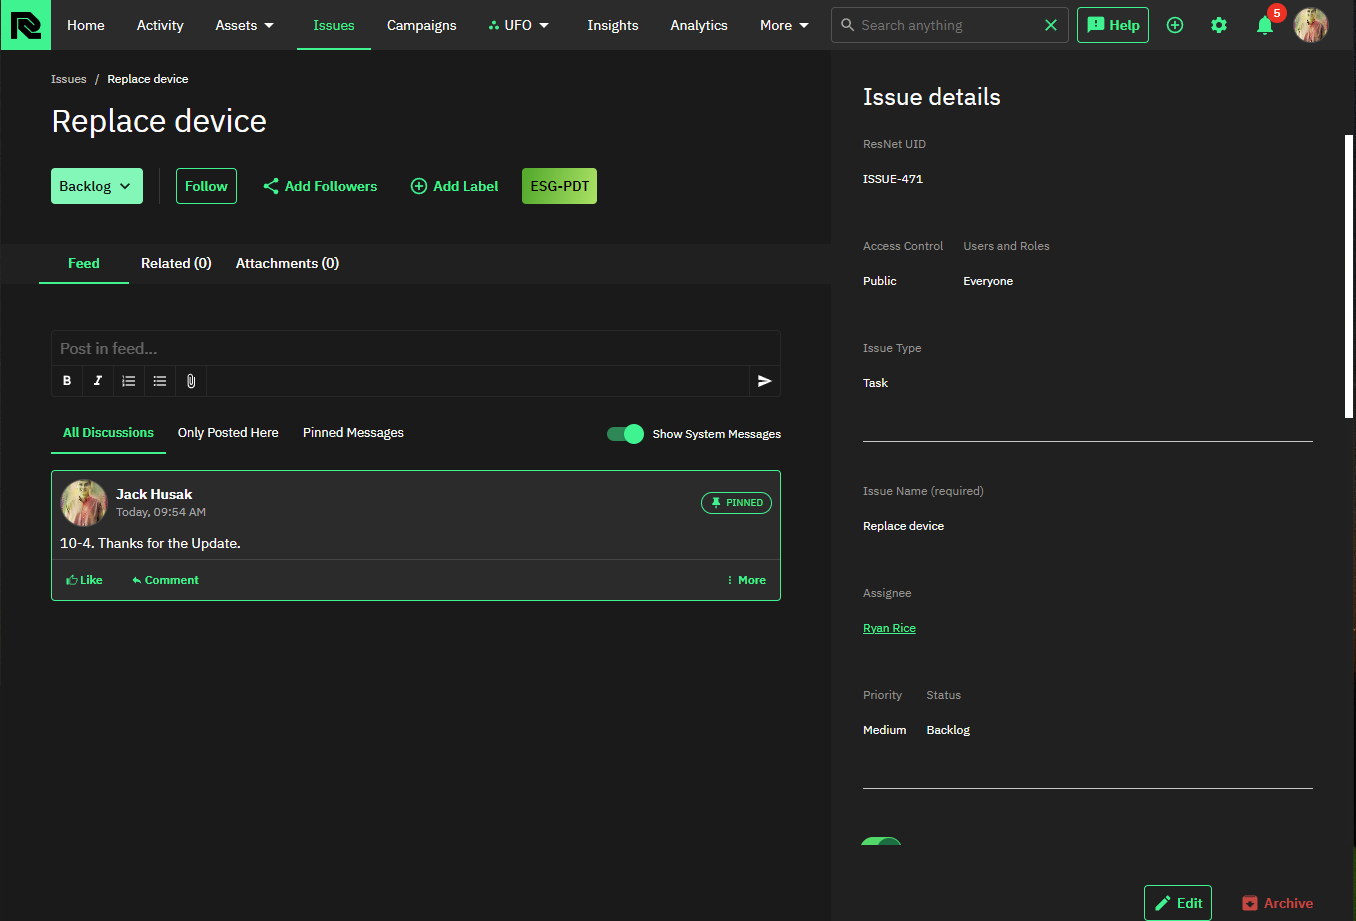Send the feed post arrow icon
The width and height of the screenshot is (1356, 921).
click(765, 381)
